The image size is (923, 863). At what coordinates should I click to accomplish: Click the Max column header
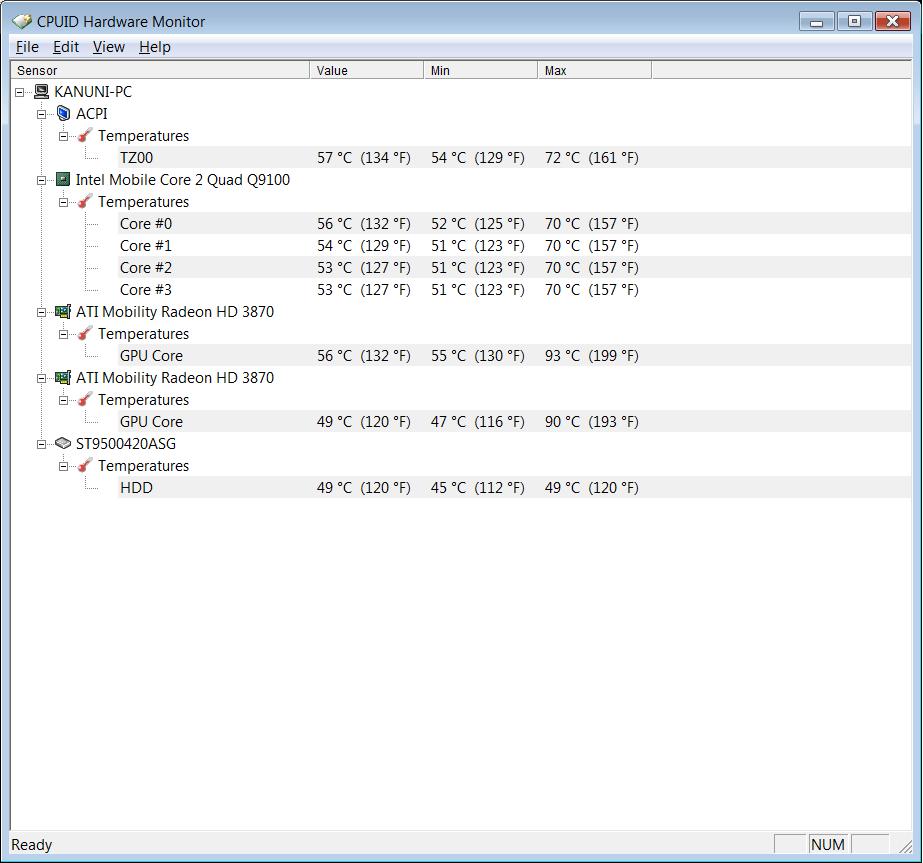pos(595,71)
